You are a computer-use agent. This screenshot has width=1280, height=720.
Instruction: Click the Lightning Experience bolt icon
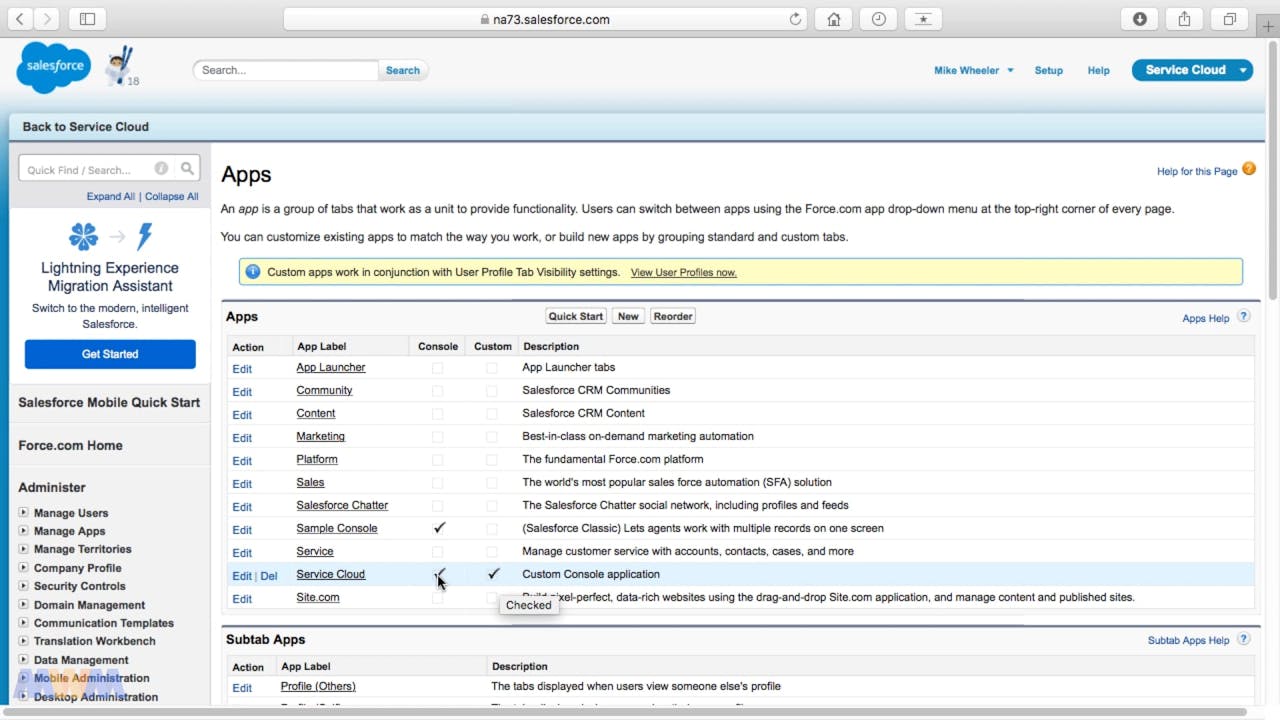pyautogui.click(x=145, y=236)
